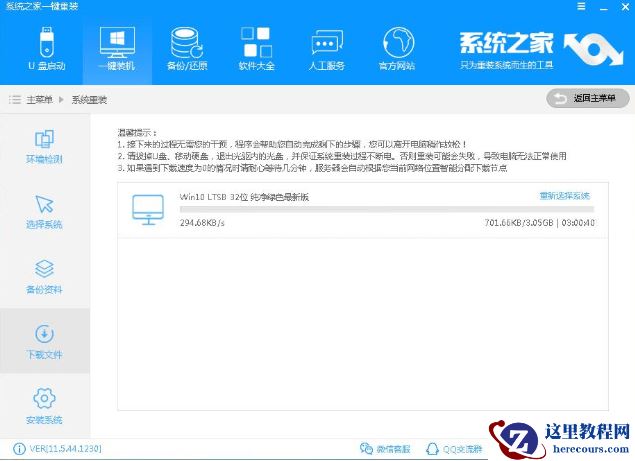This screenshot has width=635, height=461.
Task: Click the 人工服务 tab label
Action: (x=326, y=66)
